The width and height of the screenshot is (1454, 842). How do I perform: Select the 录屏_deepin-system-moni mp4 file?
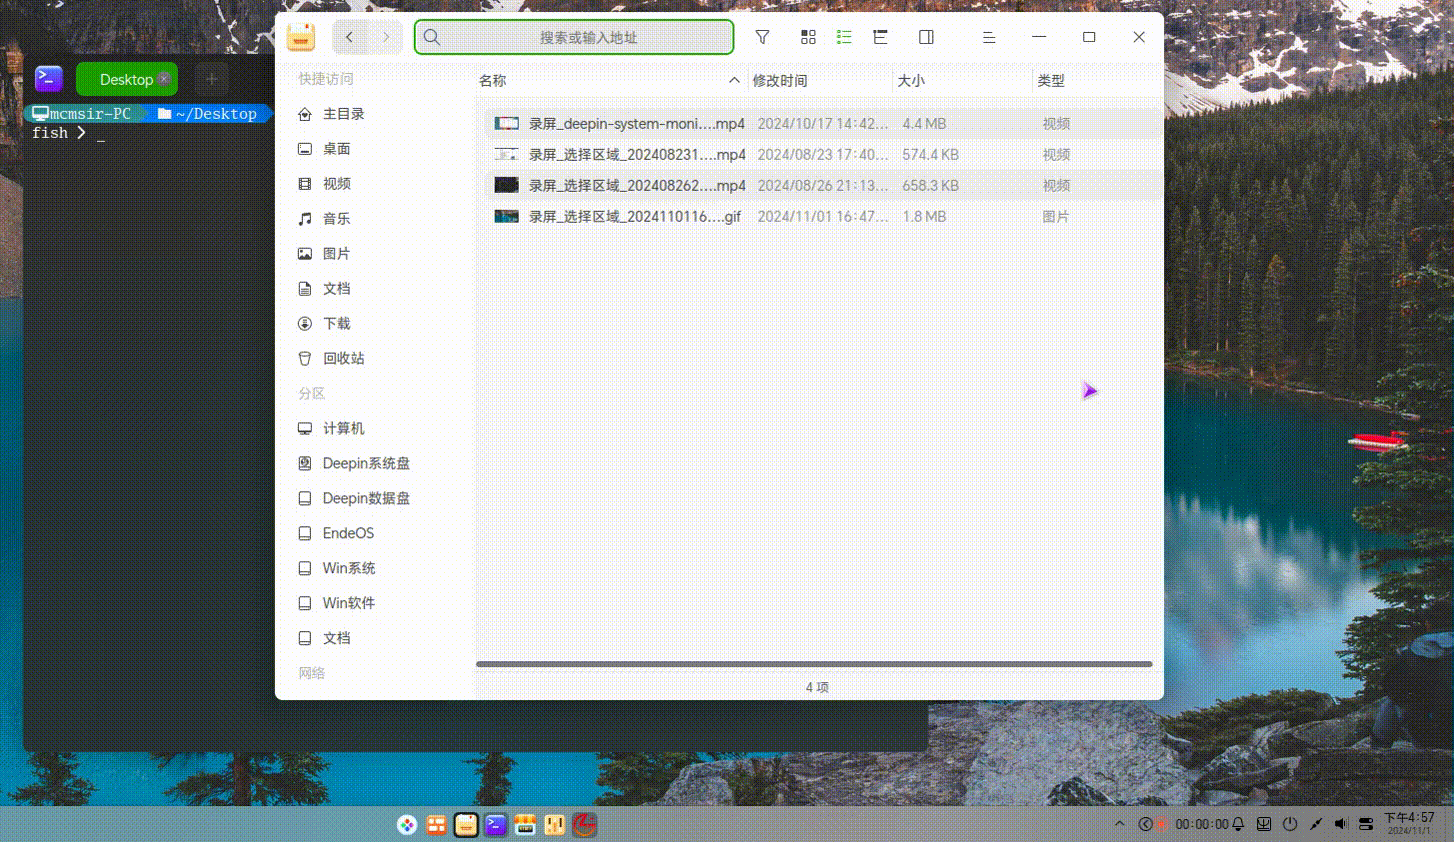(x=823, y=124)
